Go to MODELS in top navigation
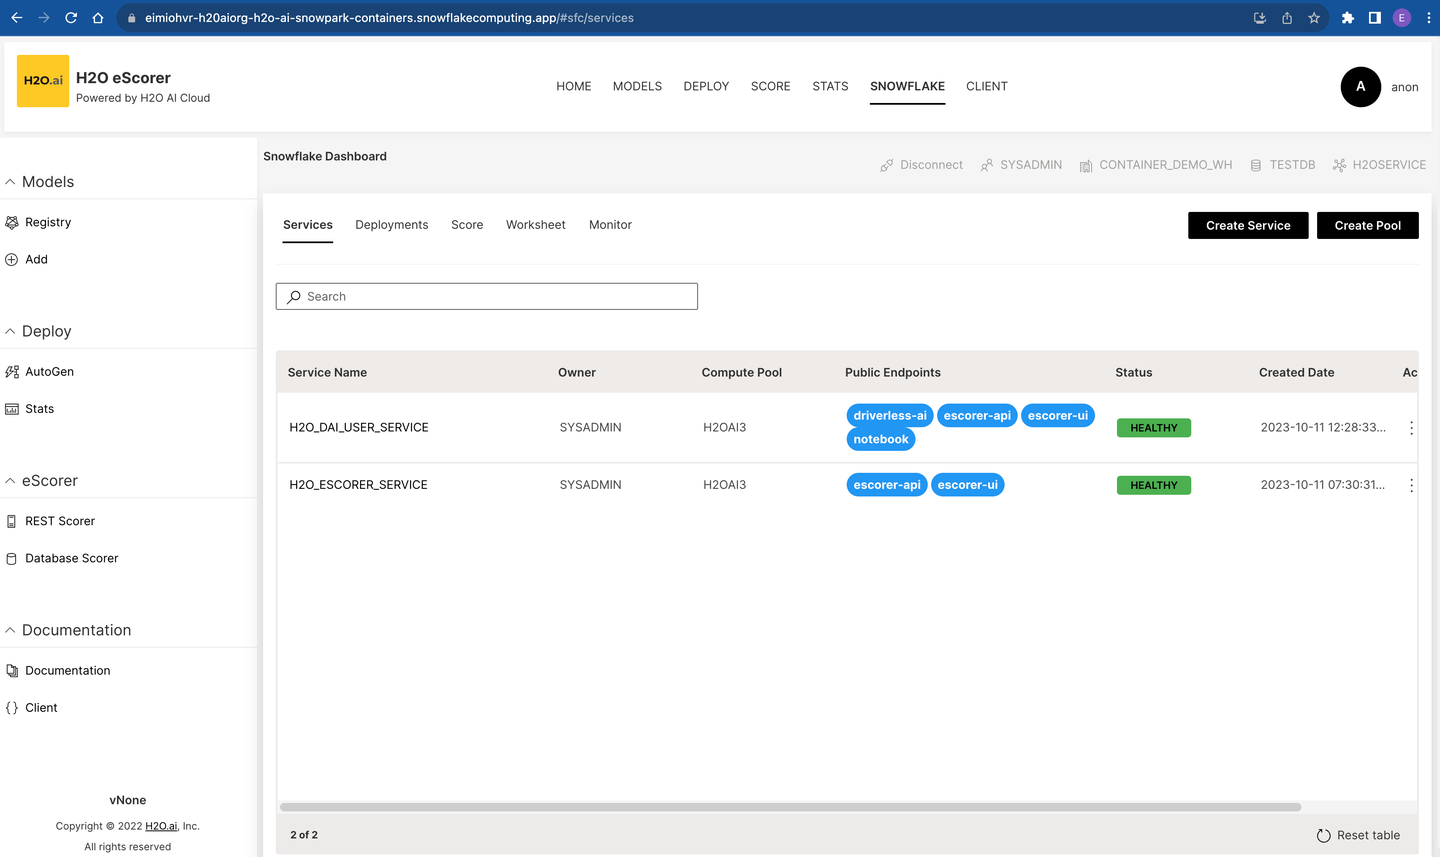Viewport: 1440px width, 857px height. (637, 86)
